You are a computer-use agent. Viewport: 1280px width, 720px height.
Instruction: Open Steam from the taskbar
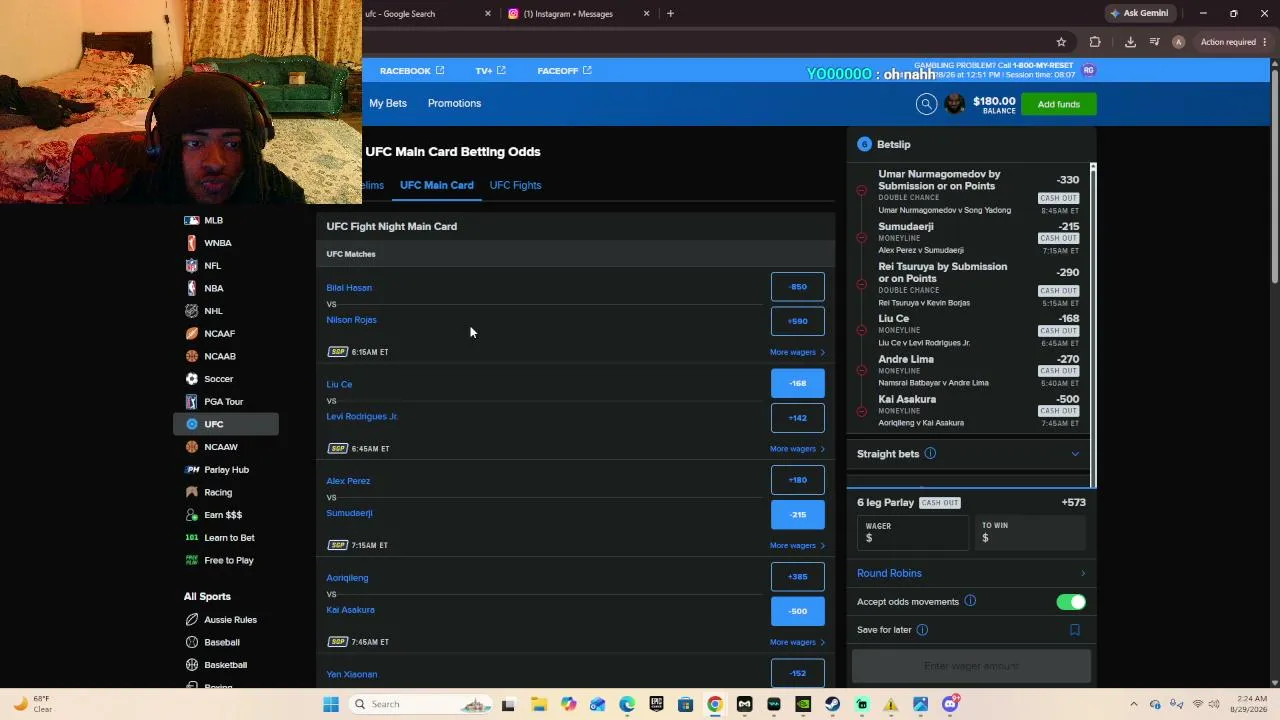tap(832, 704)
